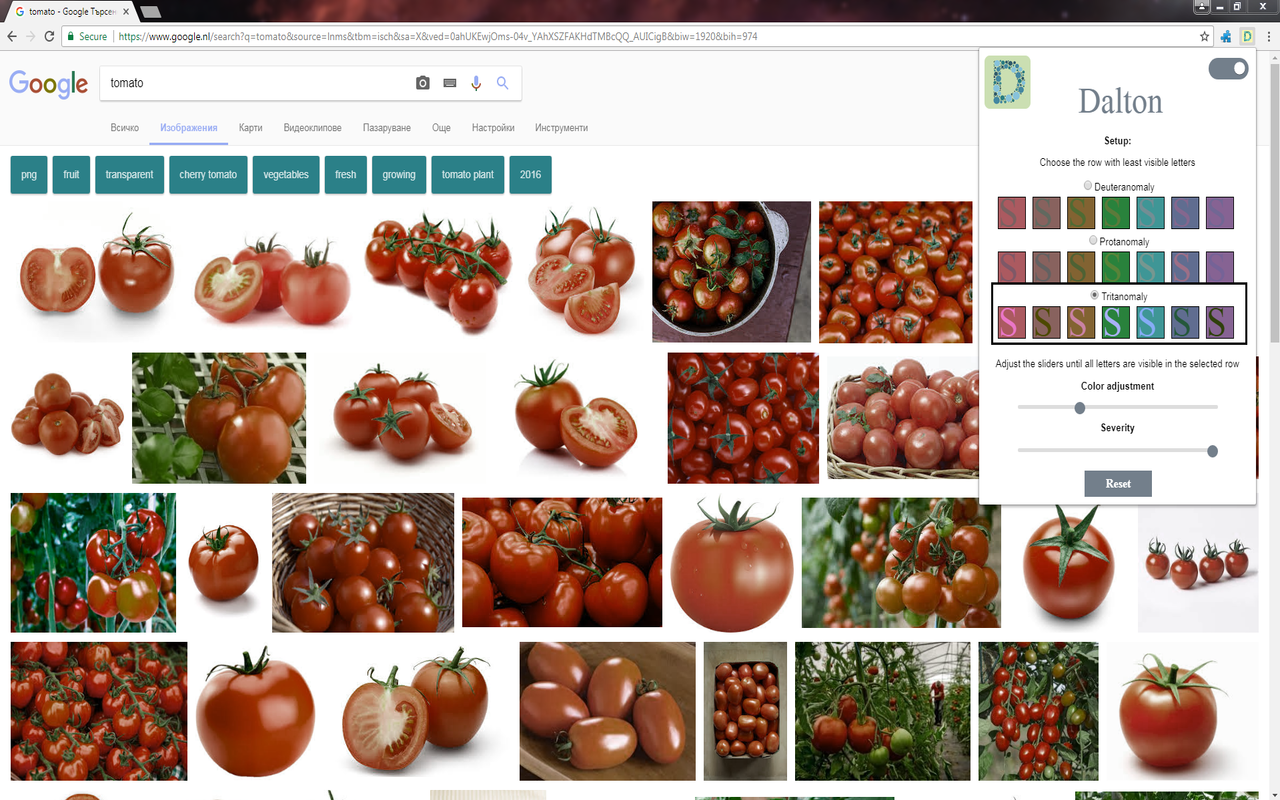This screenshot has height=800, width=1280.
Task: Click green S swatch in Tritanomaly row
Action: pyautogui.click(x=1116, y=322)
